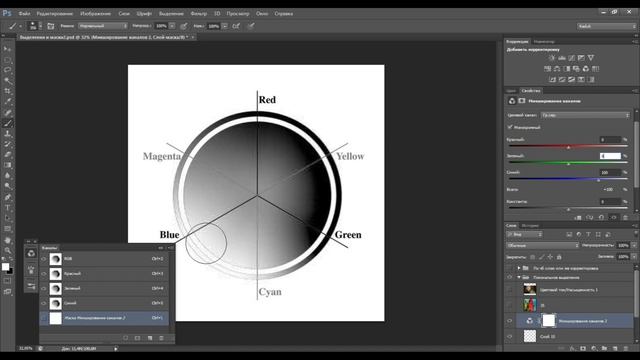Open opacity slider dropdown in options bar

(x=172, y=26)
